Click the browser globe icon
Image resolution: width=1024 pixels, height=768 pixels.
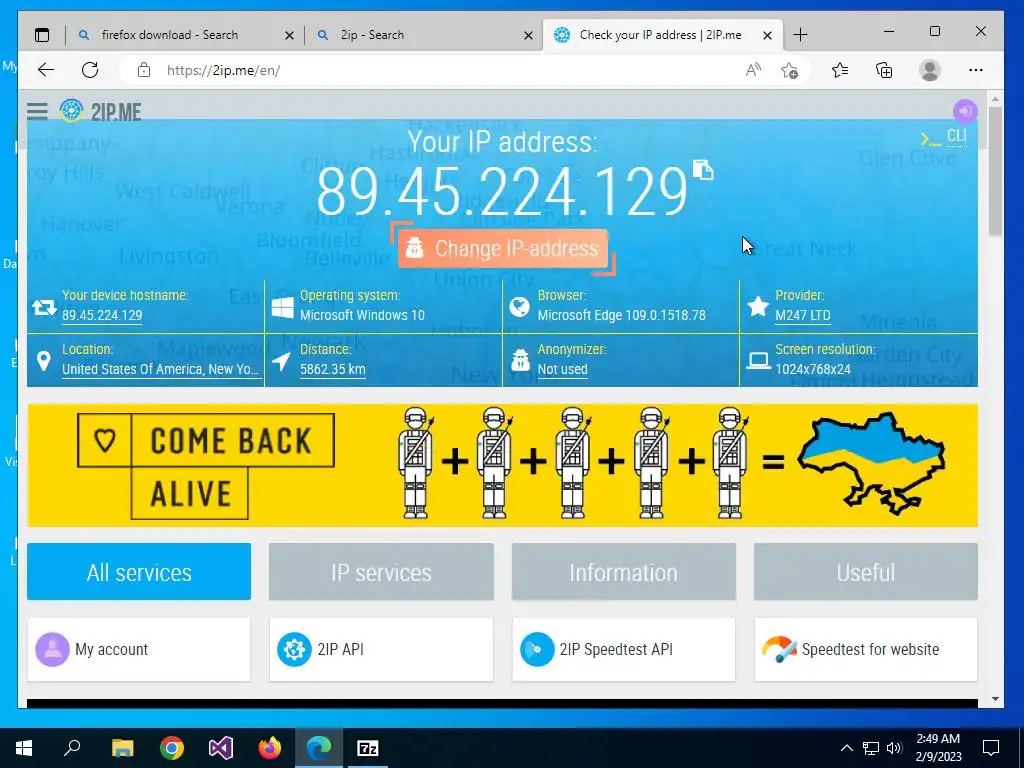pos(520,307)
